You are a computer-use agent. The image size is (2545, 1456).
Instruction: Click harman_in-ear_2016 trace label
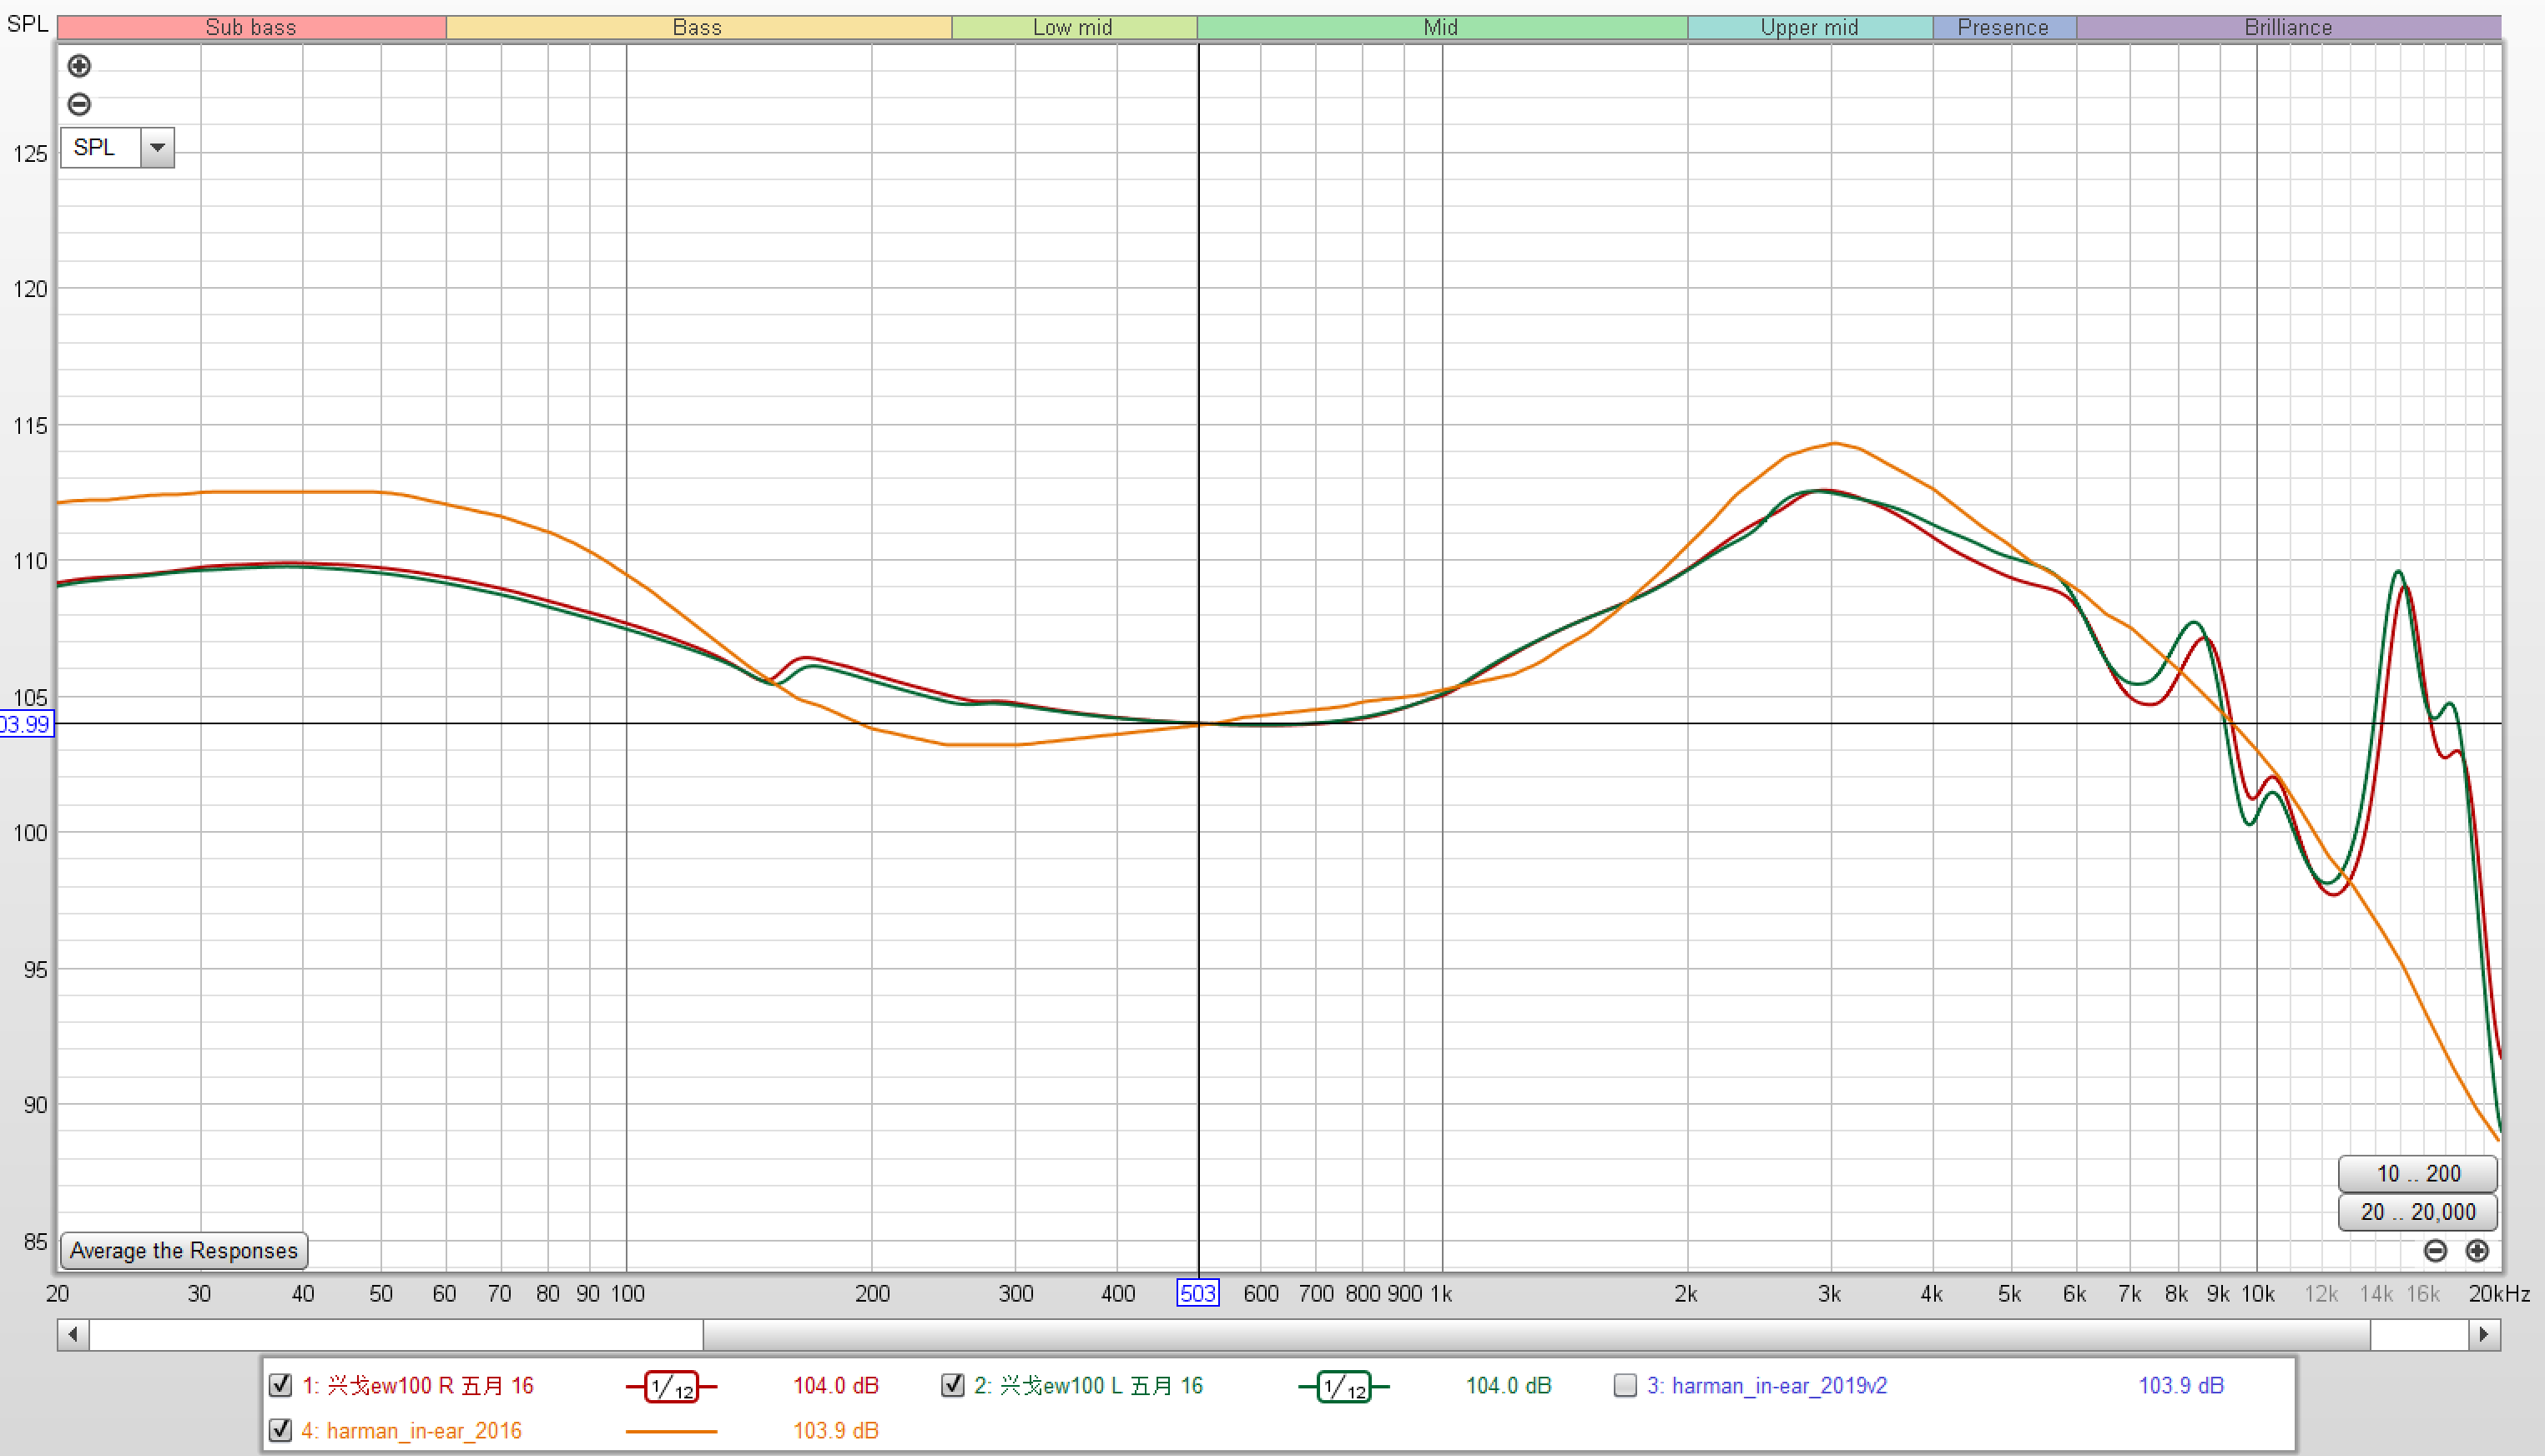[411, 1431]
